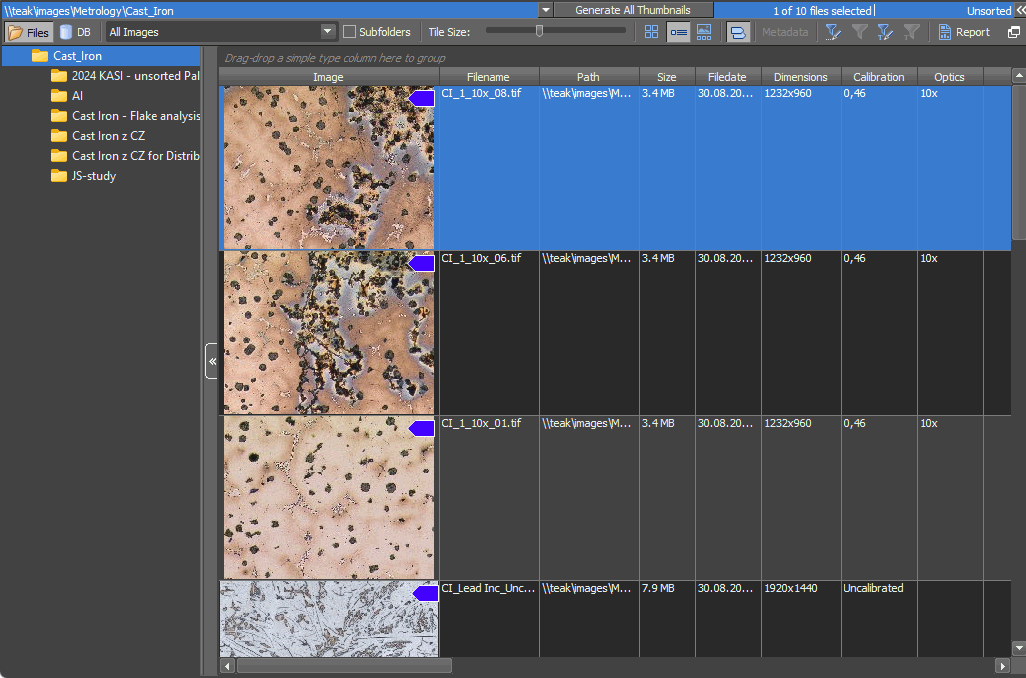Click blue tag on CI_1_10x_08.tif thumbnail
Screen dimensions: 1026x678
click(x=422, y=99)
